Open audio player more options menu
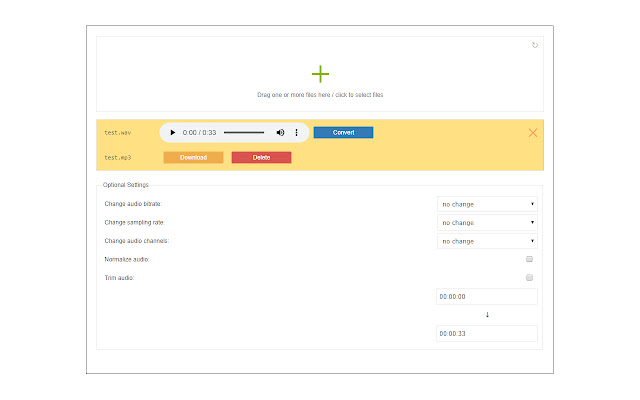The width and height of the screenshot is (640, 400). click(x=296, y=133)
